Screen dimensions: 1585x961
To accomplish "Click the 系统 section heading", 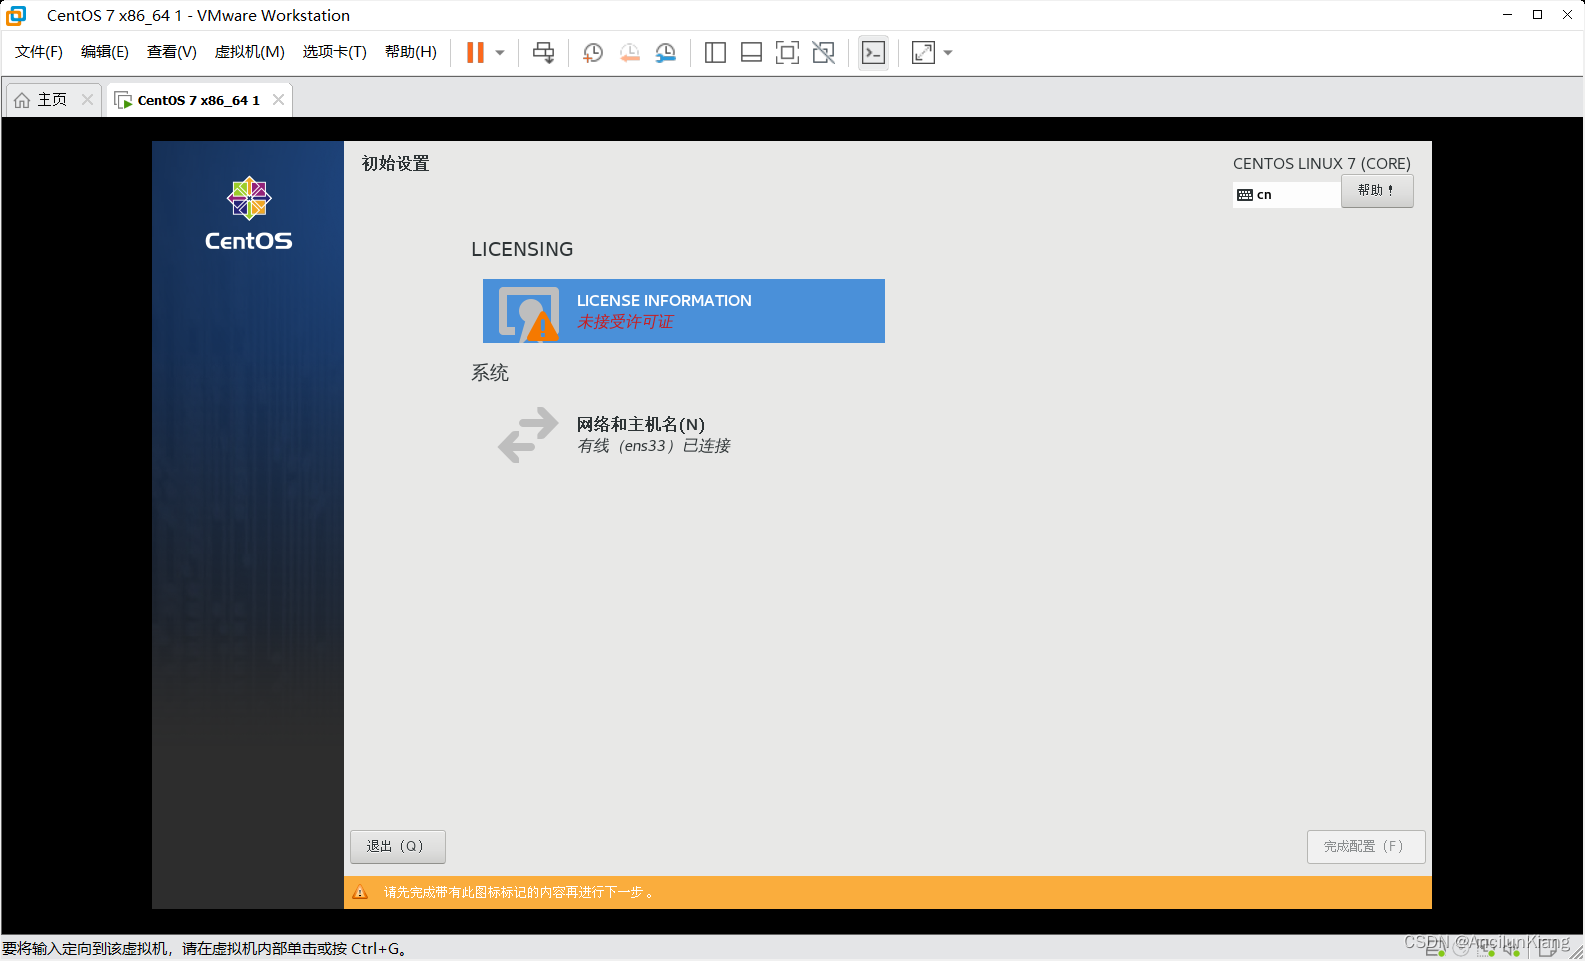I will pos(490,373).
